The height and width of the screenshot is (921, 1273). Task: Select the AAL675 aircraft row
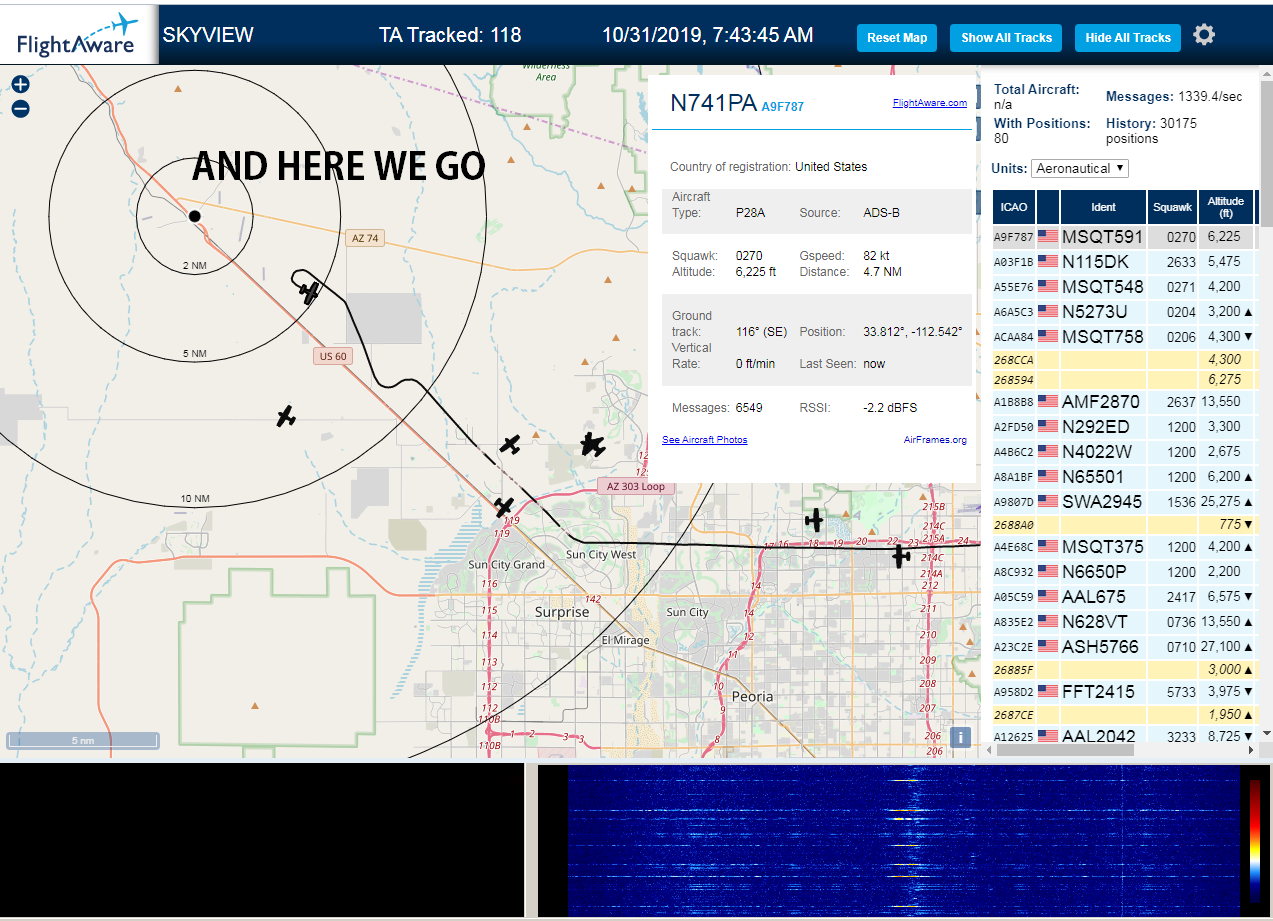pyautogui.click(x=1123, y=597)
